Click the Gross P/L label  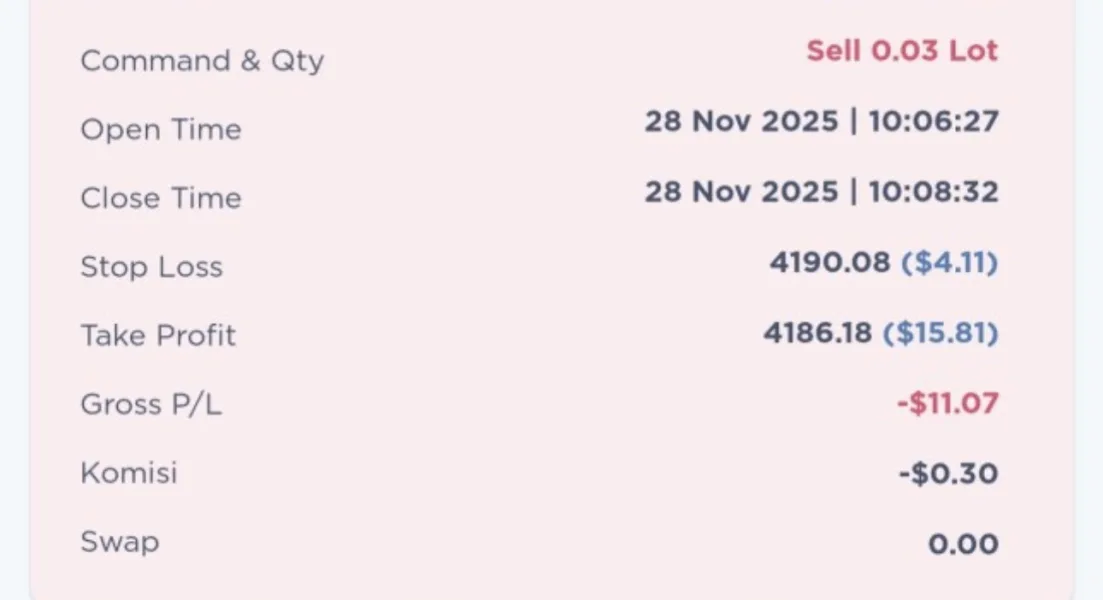click(x=151, y=404)
